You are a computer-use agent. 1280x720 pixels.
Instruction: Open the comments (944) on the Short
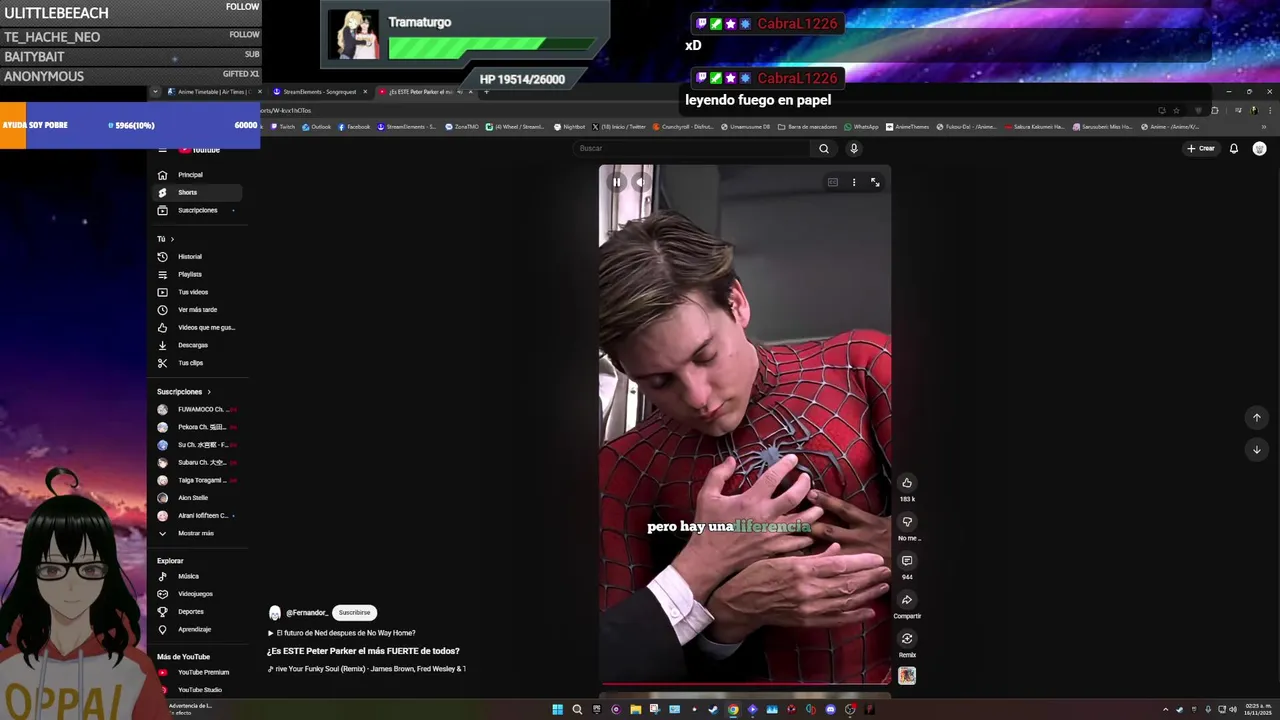click(907, 561)
